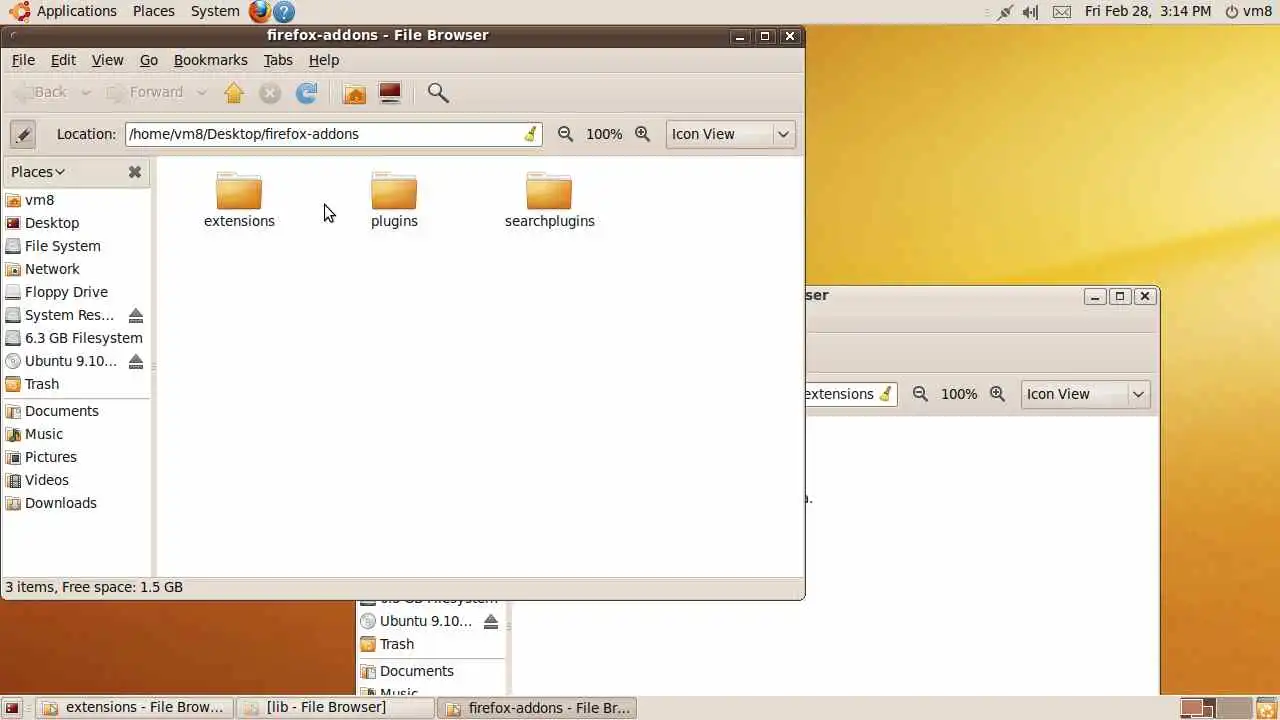Toggle the location edit pencil button
The width and height of the screenshot is (1280, 720).
(x=23, y=134)
